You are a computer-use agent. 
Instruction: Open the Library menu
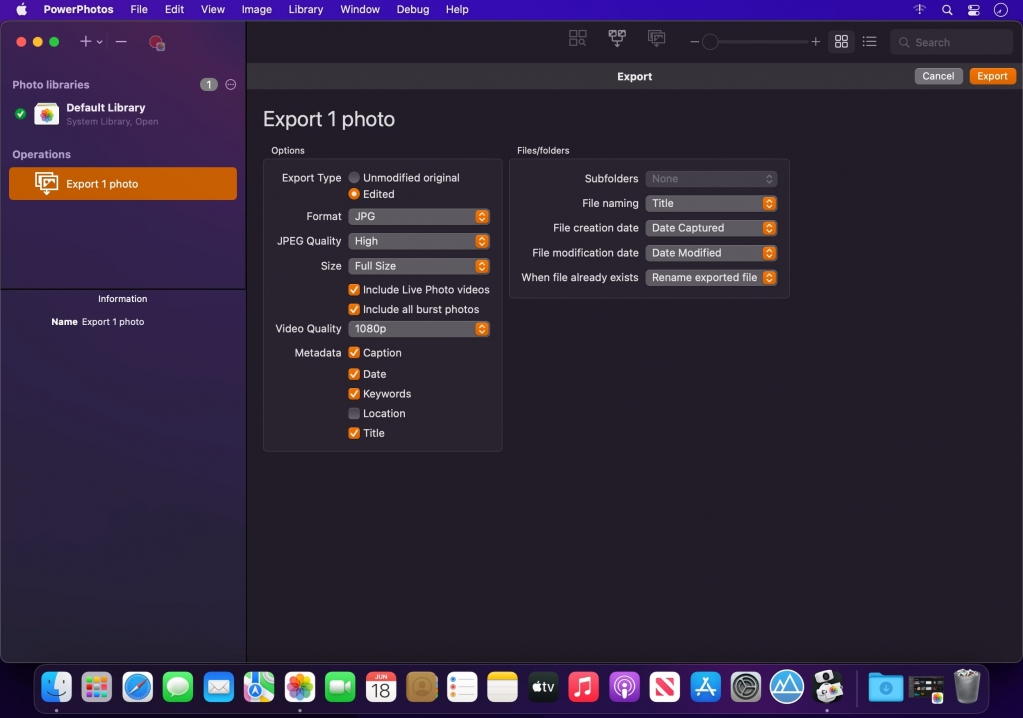click(x=305, y=10)
